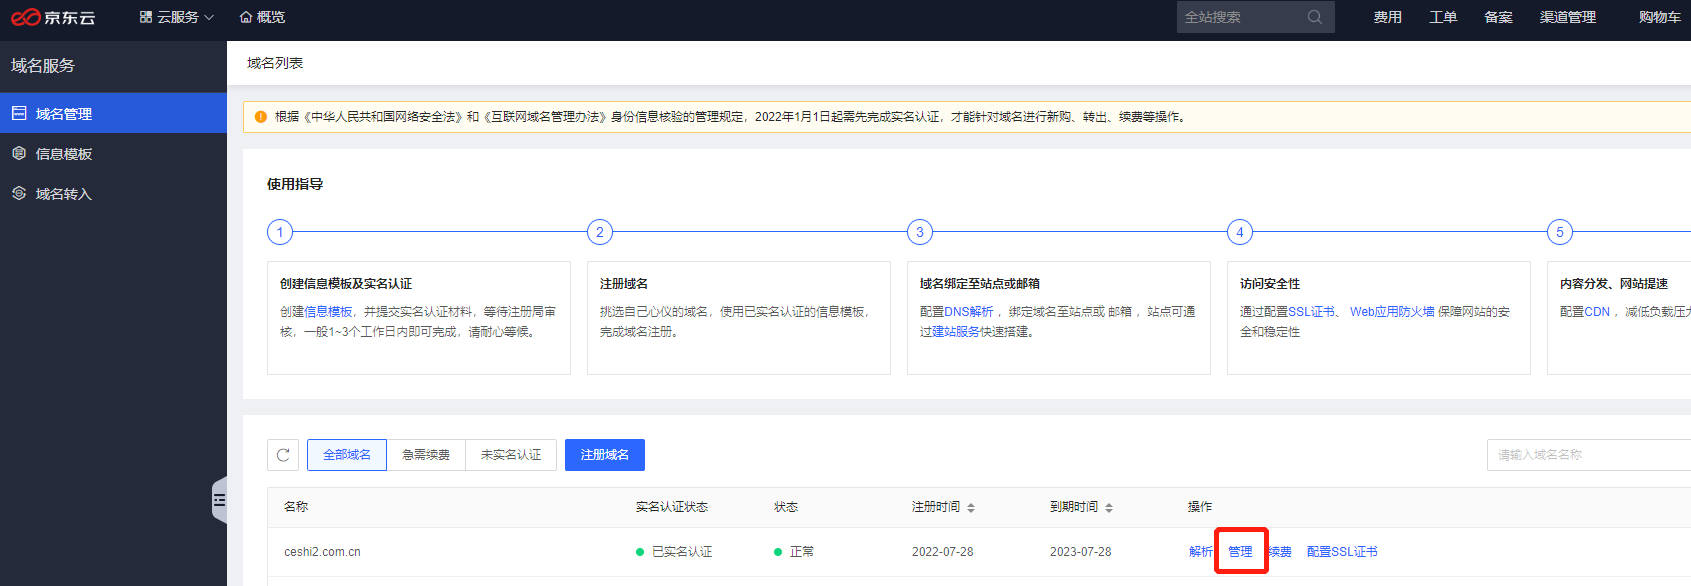Viewport: 1691px width, 586px height.
Task: Open the 云服务 grid icon menu
Action: (x=146, y=17)
